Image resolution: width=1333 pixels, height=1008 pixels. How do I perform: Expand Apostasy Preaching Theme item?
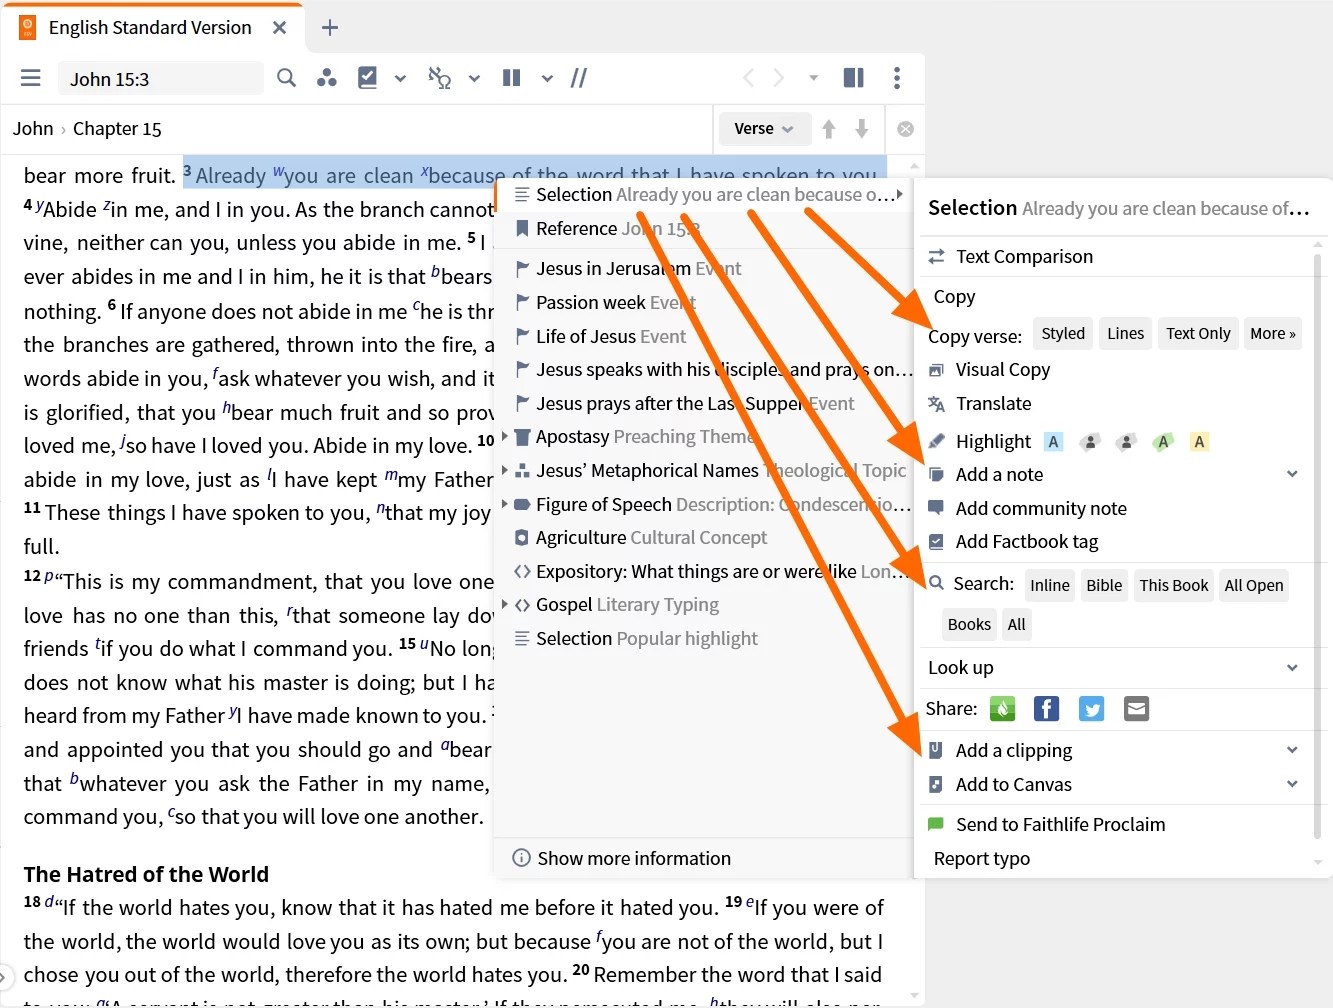click(x=505, y=437)
